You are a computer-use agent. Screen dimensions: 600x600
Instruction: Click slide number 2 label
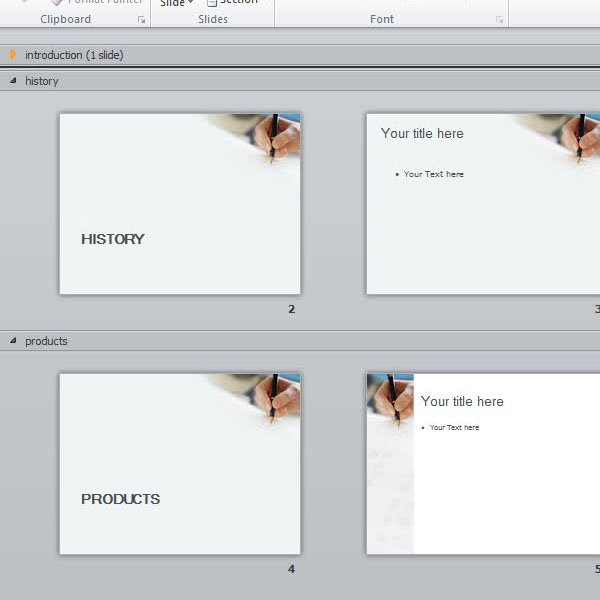292,309
